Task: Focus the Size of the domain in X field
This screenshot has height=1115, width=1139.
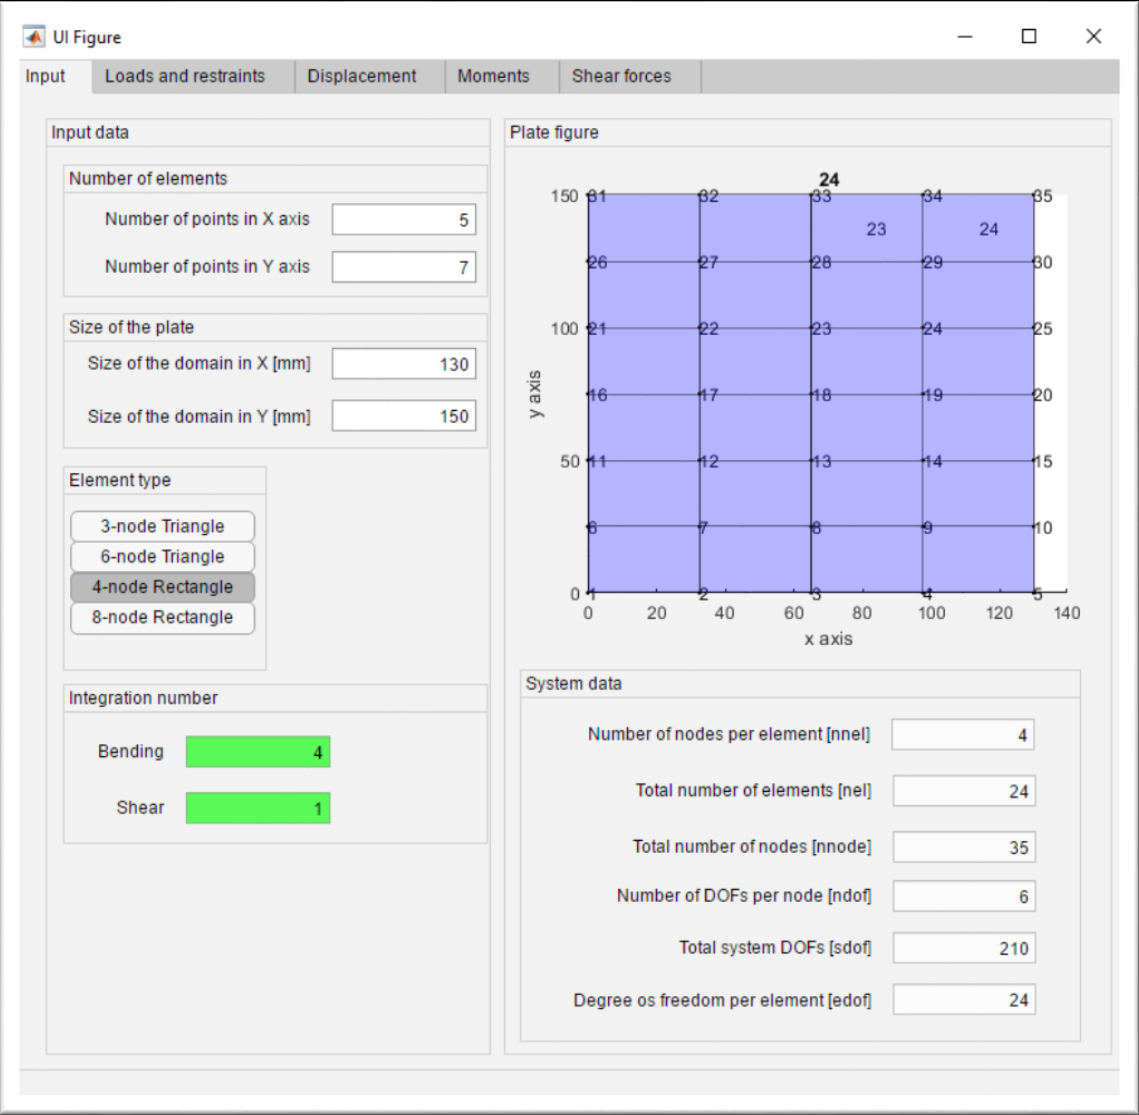Action: pyautogui.click(x=404, y=364)
